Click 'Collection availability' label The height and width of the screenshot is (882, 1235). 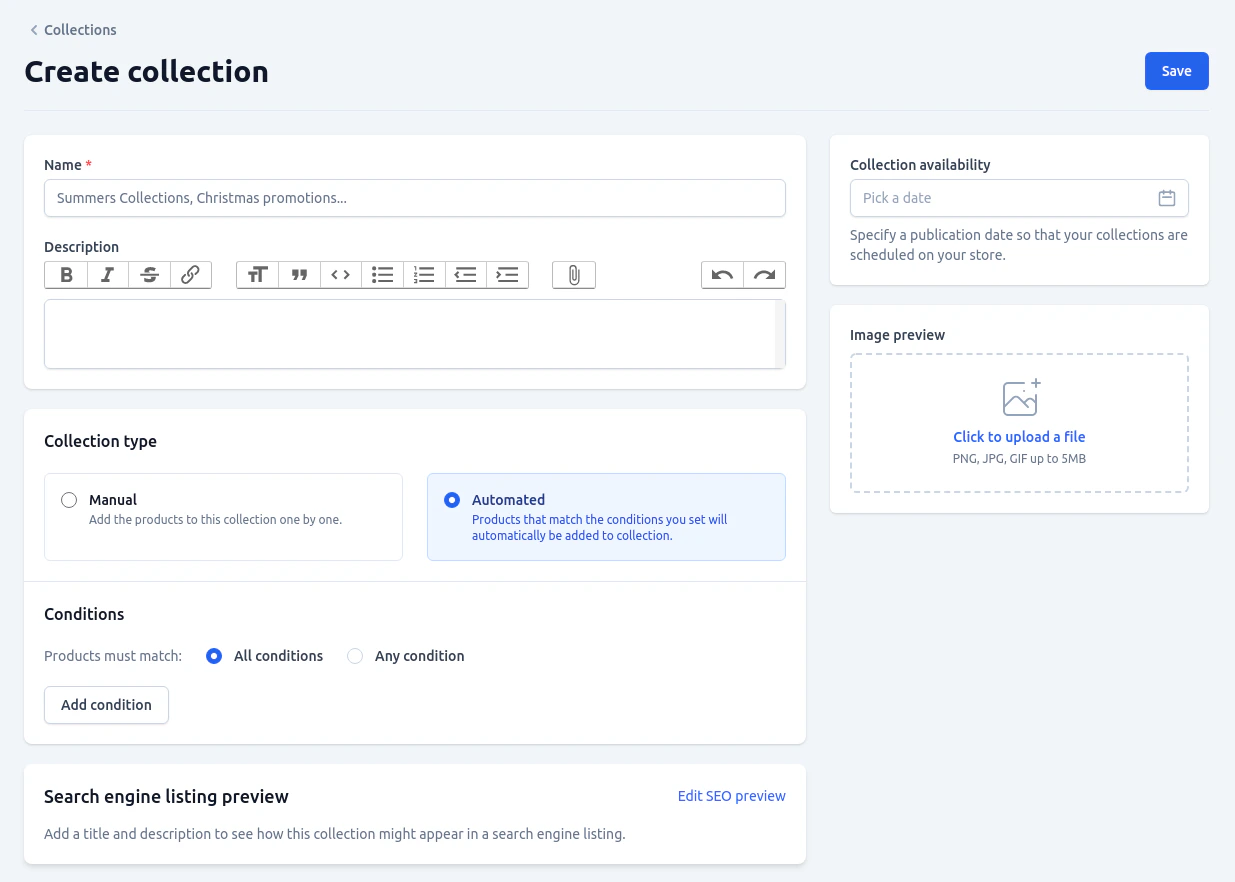[x=920, y=165]
